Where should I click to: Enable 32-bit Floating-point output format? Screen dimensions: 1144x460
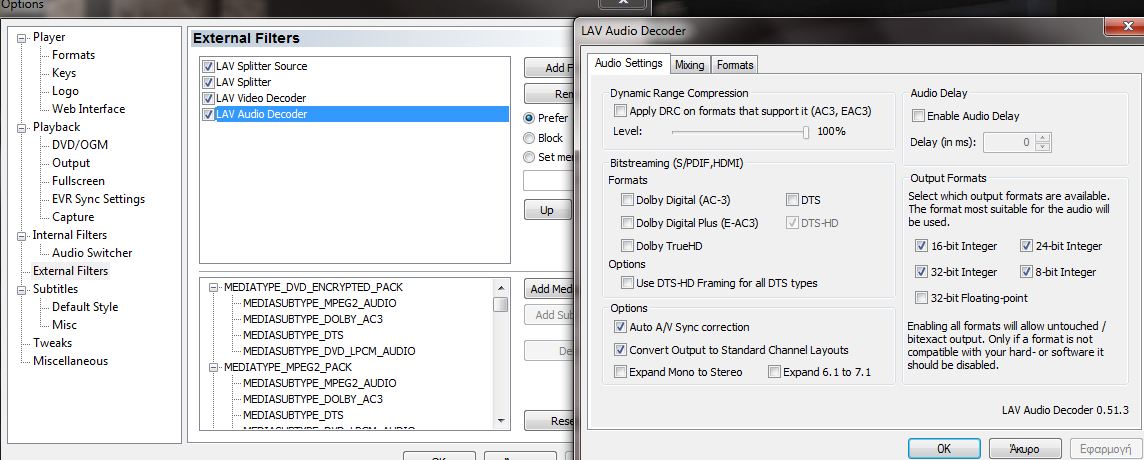[921, 298]
